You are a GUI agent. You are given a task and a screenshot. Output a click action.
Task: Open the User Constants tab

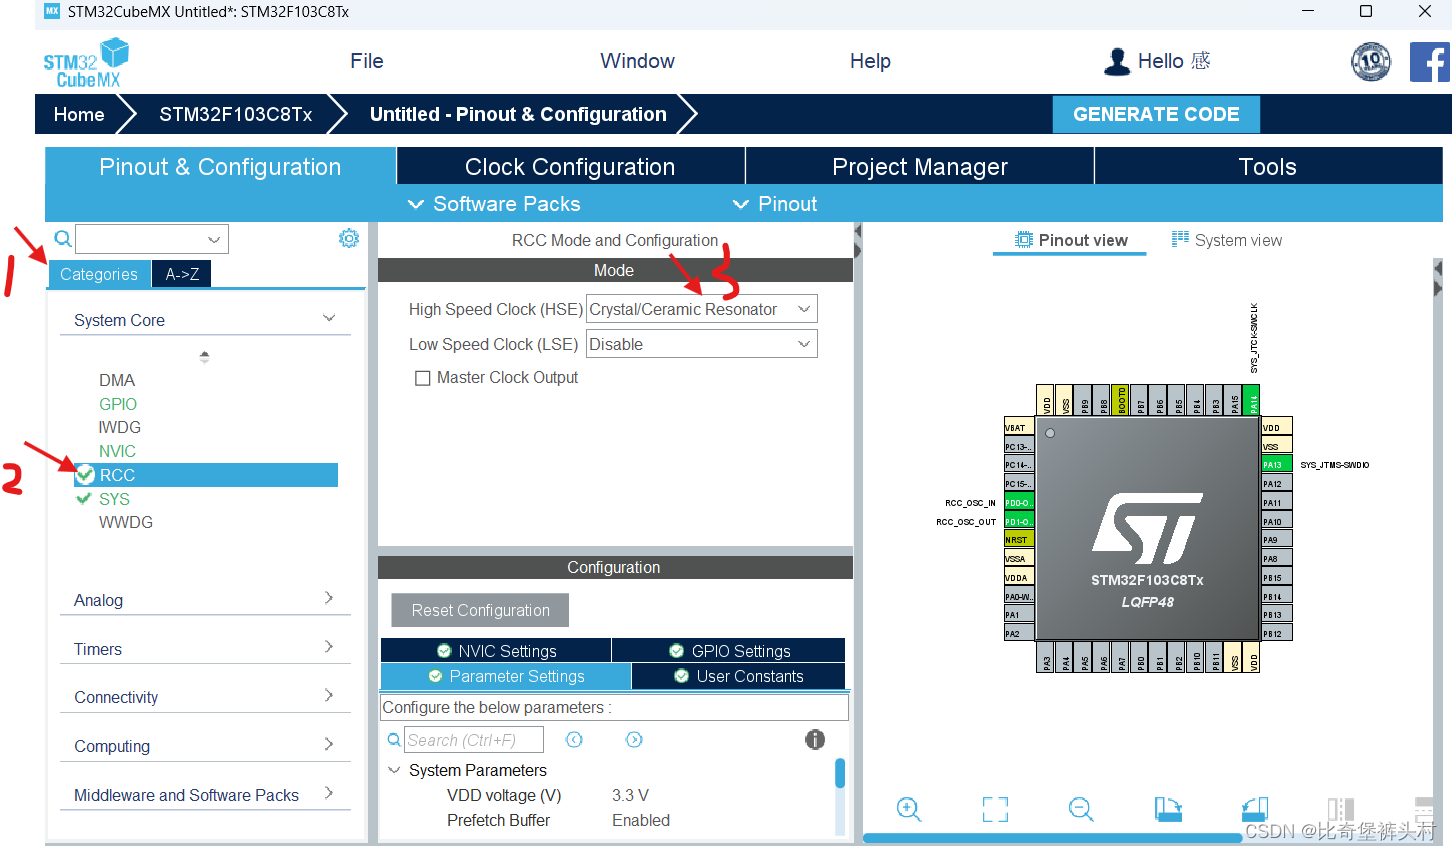point(738,676)
